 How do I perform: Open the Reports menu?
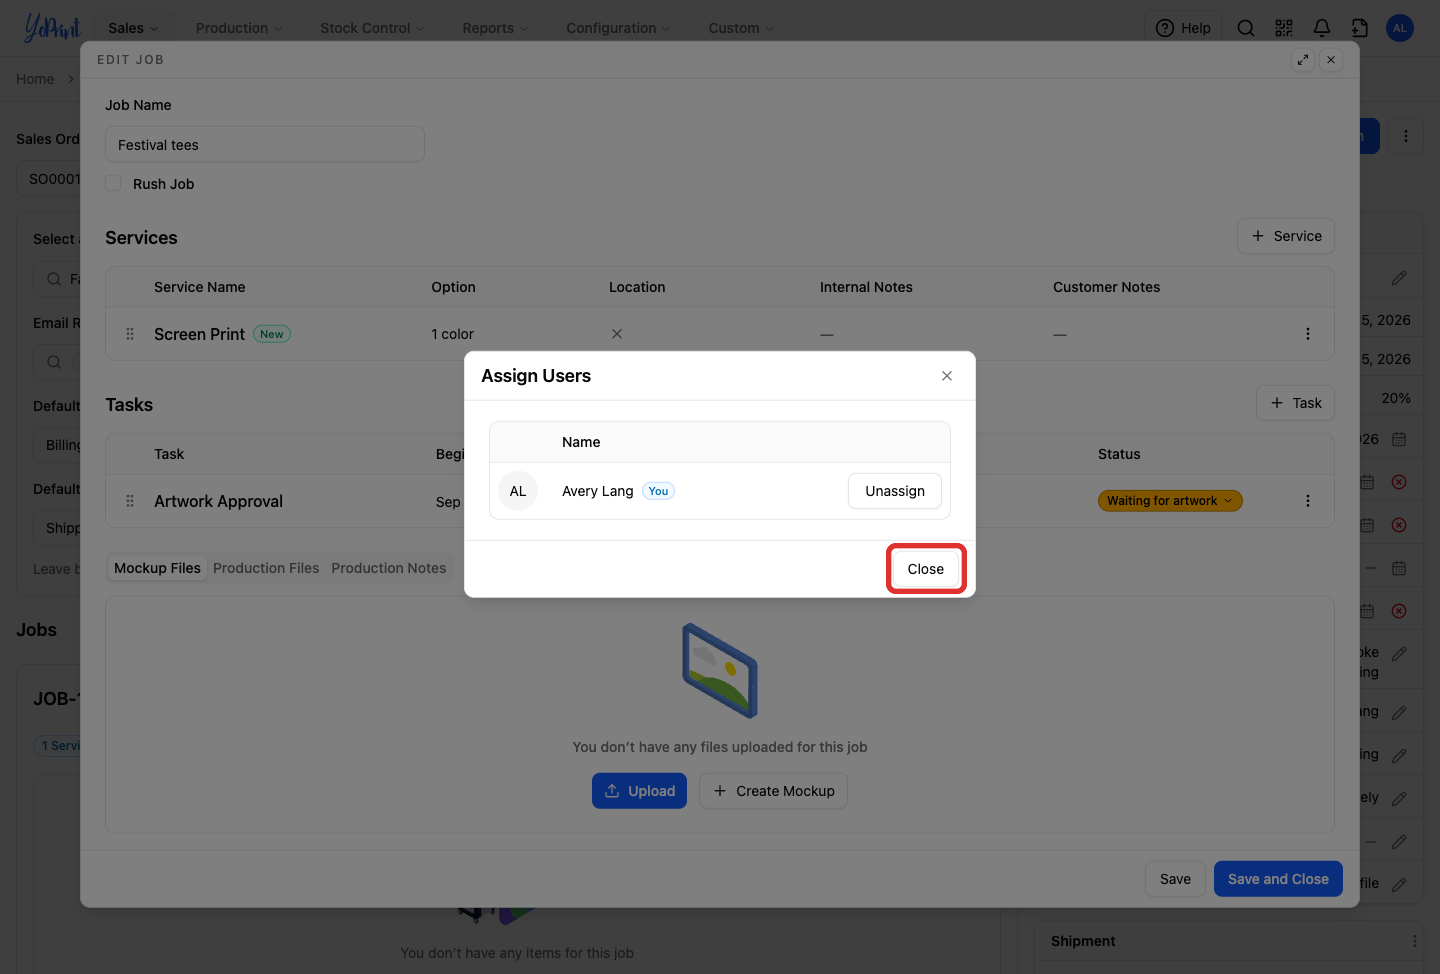[x=495, y=28]
